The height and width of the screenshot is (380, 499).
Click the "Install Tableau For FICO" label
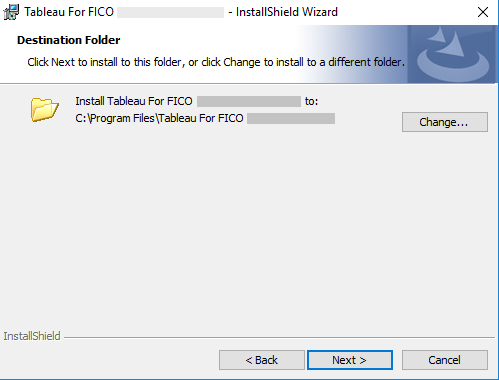pos(134,101)
